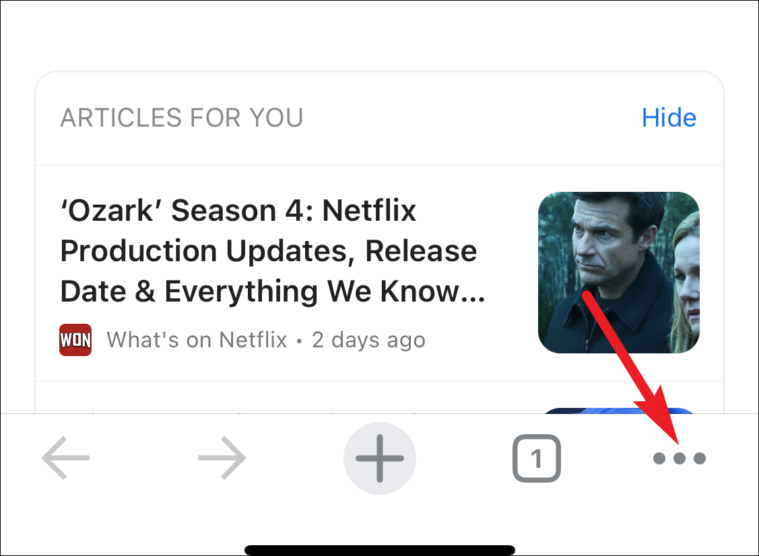This screenshot has width=759, height=556.
Task: Tap the forward navigation arrow
Action: pyautogui.click(x=222, y=458)
